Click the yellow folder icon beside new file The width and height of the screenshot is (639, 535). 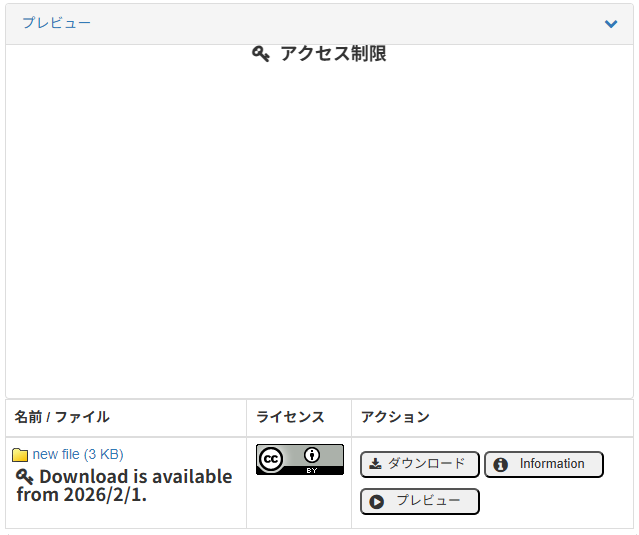[x=20, y=455]
